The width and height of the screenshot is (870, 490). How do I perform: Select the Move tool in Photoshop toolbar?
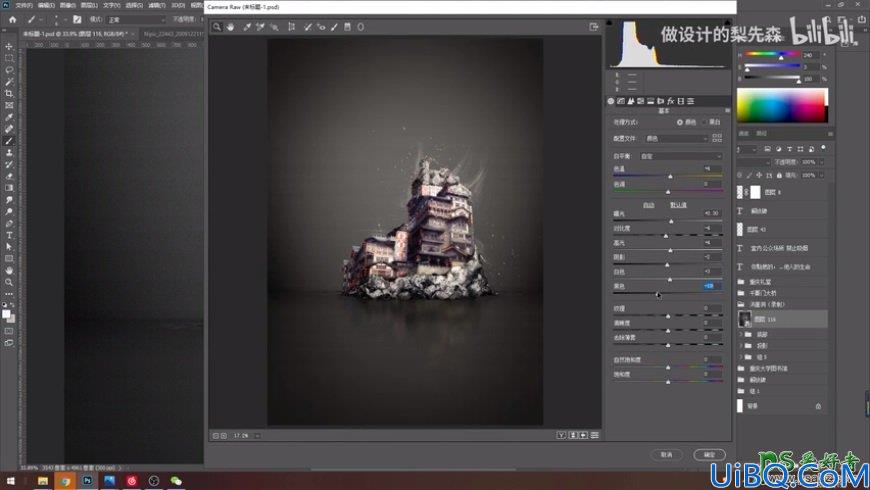coord(9,47)
